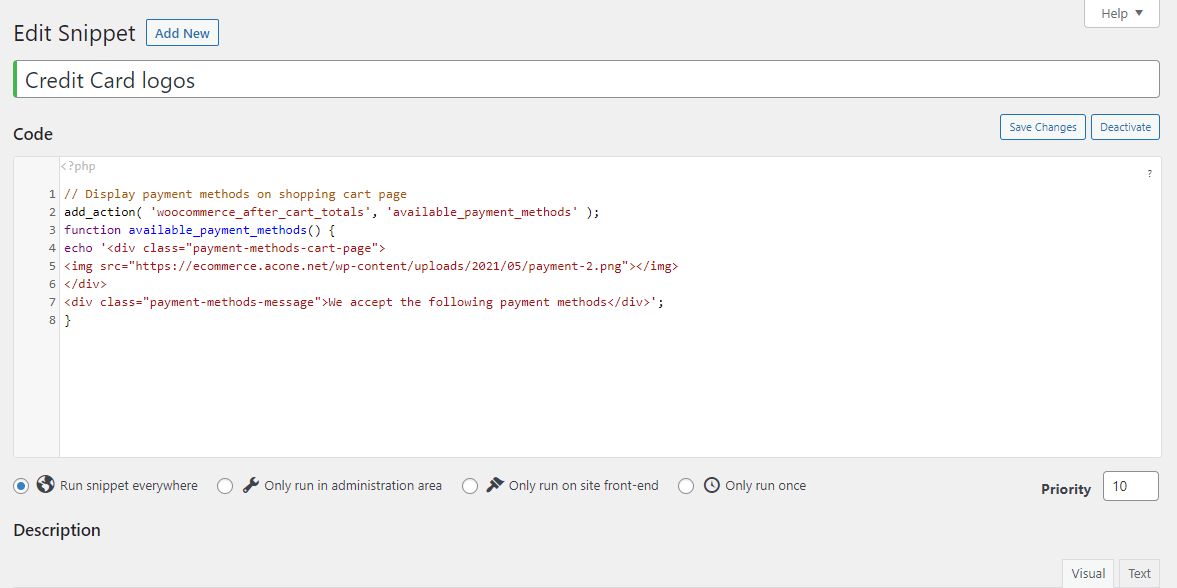The height and width of the screenshot is (588, 1177).
Task: Click the 'We accept the following' message text
Action: (x=468, y=302)
